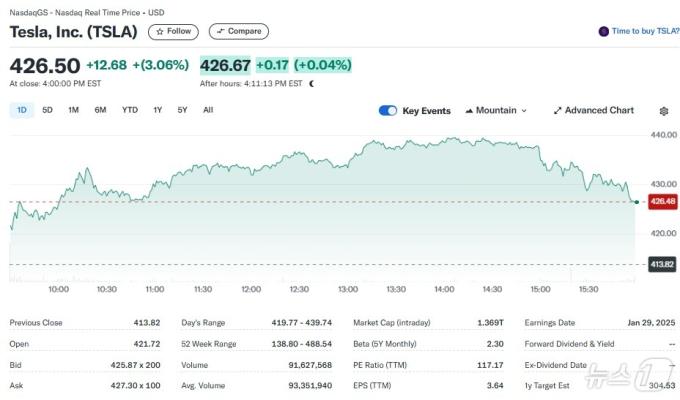680x400 pixels.
Task: Click the red 426.48 current price marker
Action: (x=662, y=202)
